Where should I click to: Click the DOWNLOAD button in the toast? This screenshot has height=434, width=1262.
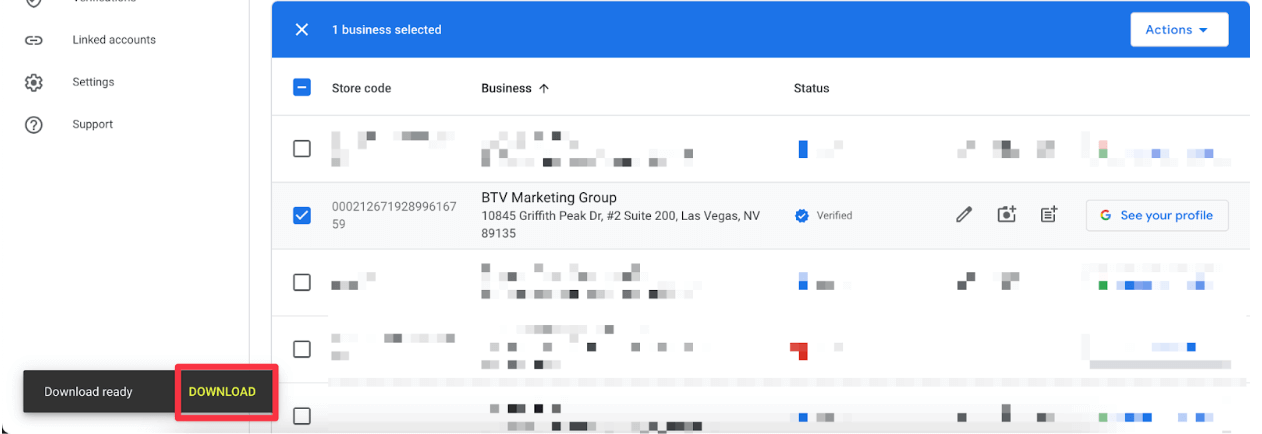click(x=222, y=392)
